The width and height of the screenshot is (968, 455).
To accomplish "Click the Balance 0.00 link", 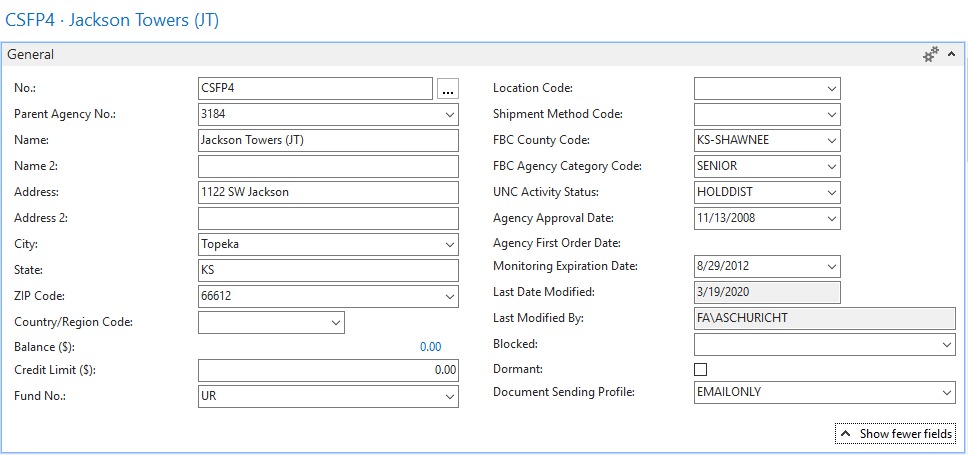I will pyautogui.click(x=430, y=347).
